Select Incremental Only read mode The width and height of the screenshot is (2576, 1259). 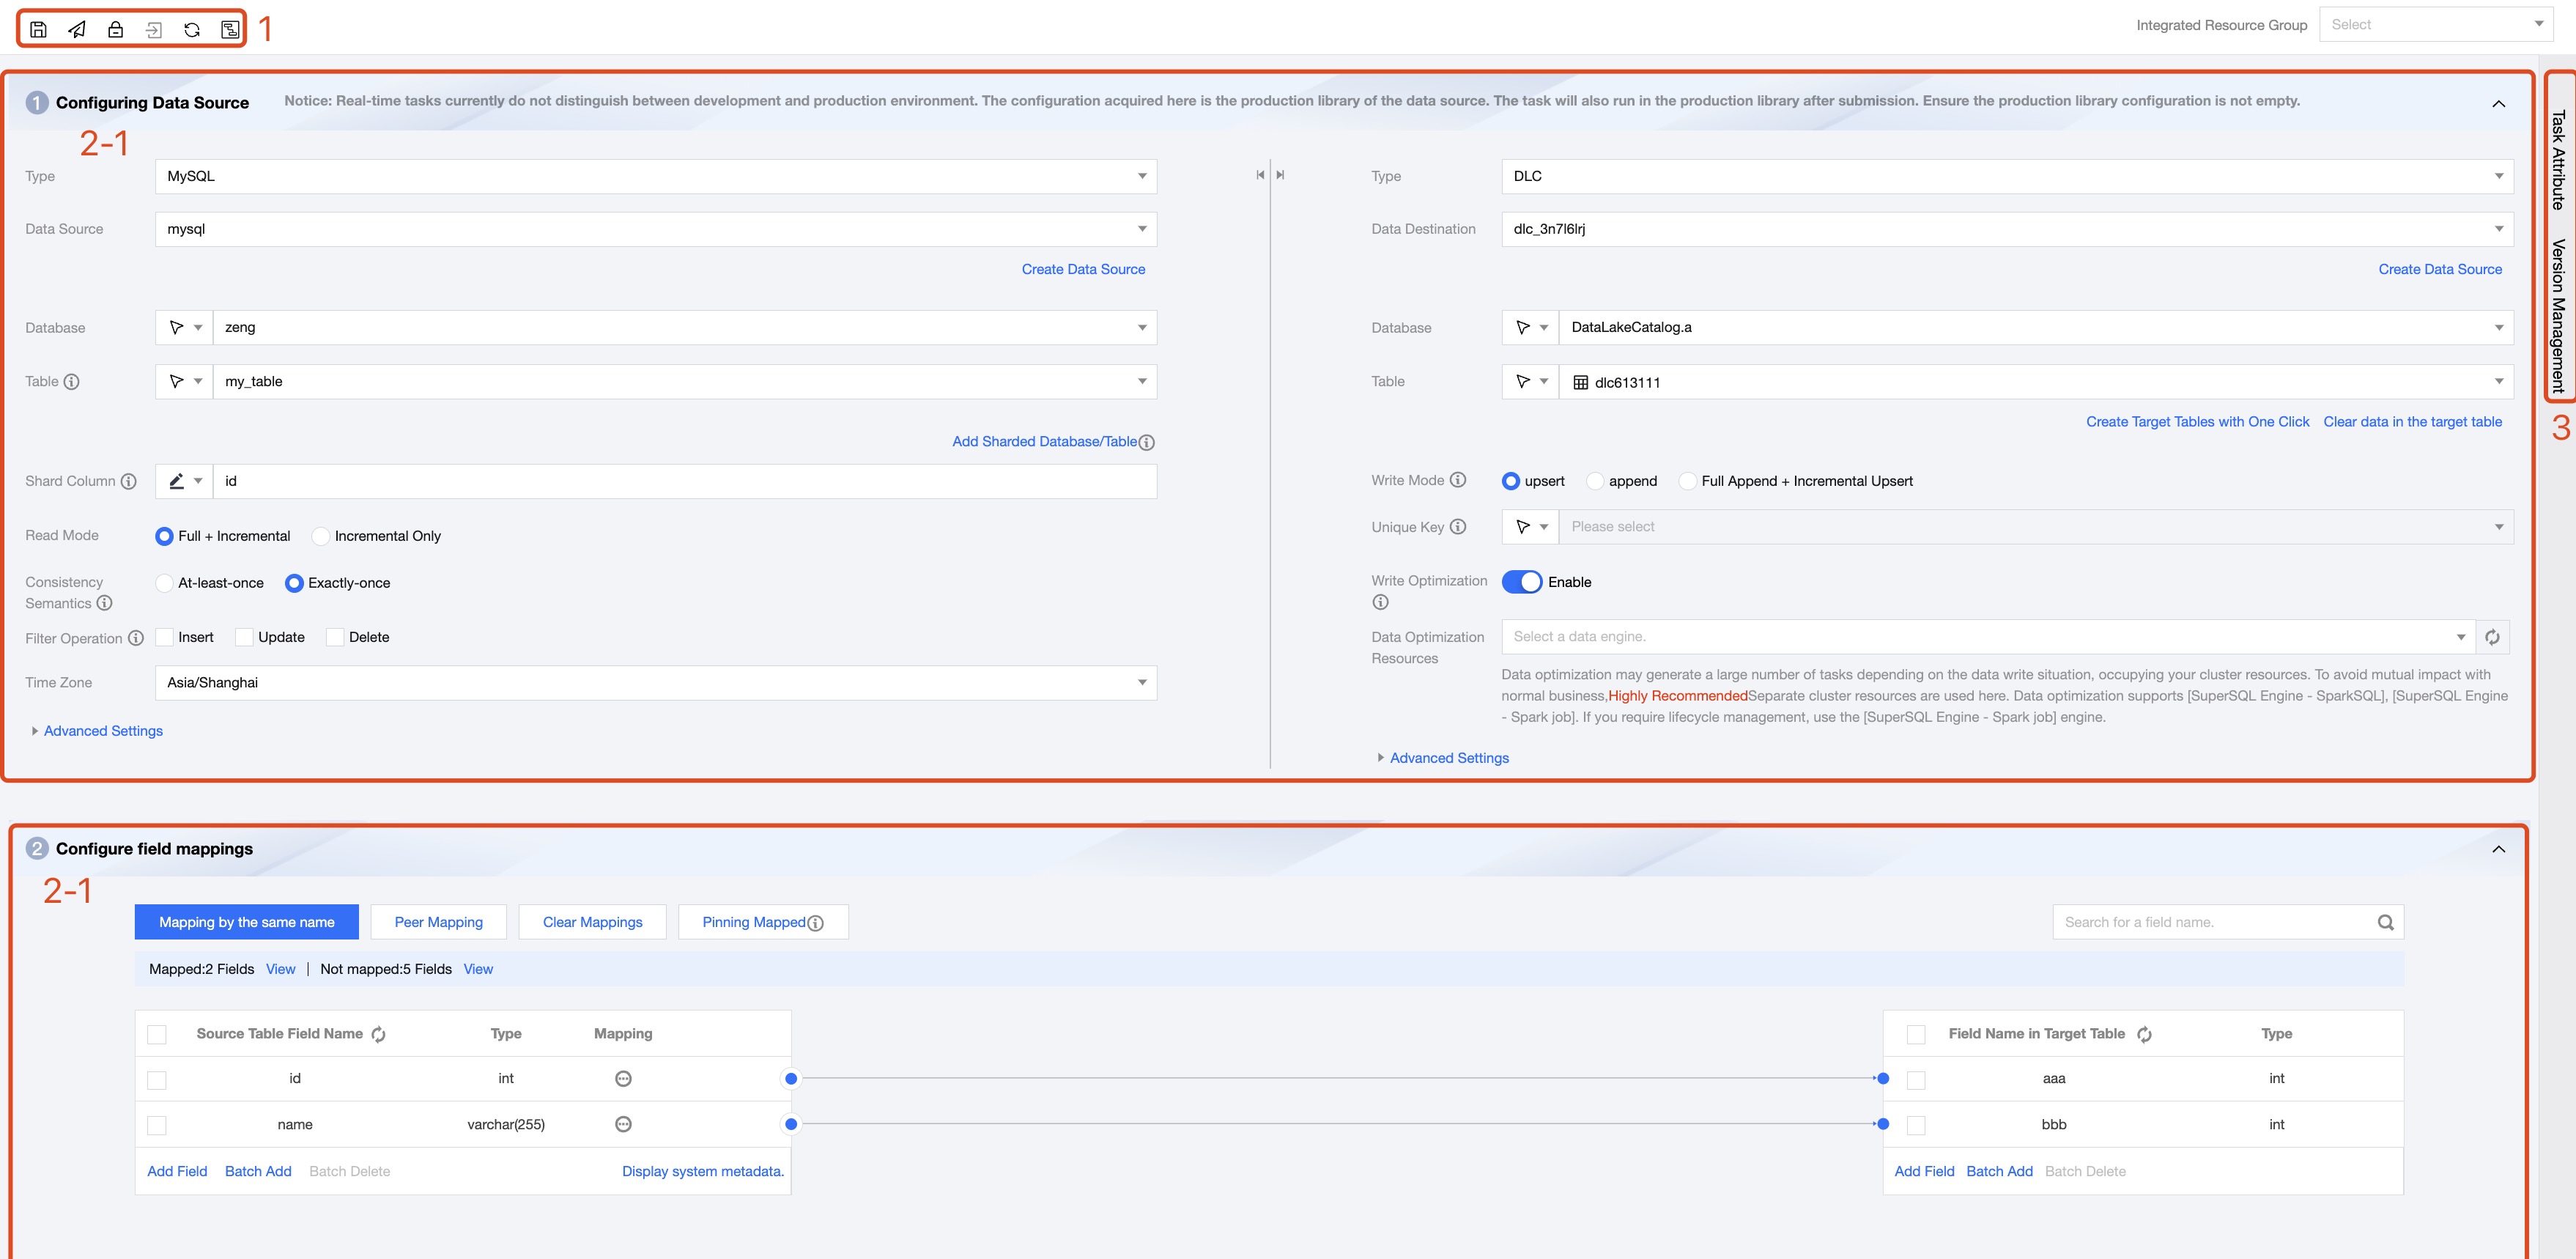point(321,536)
